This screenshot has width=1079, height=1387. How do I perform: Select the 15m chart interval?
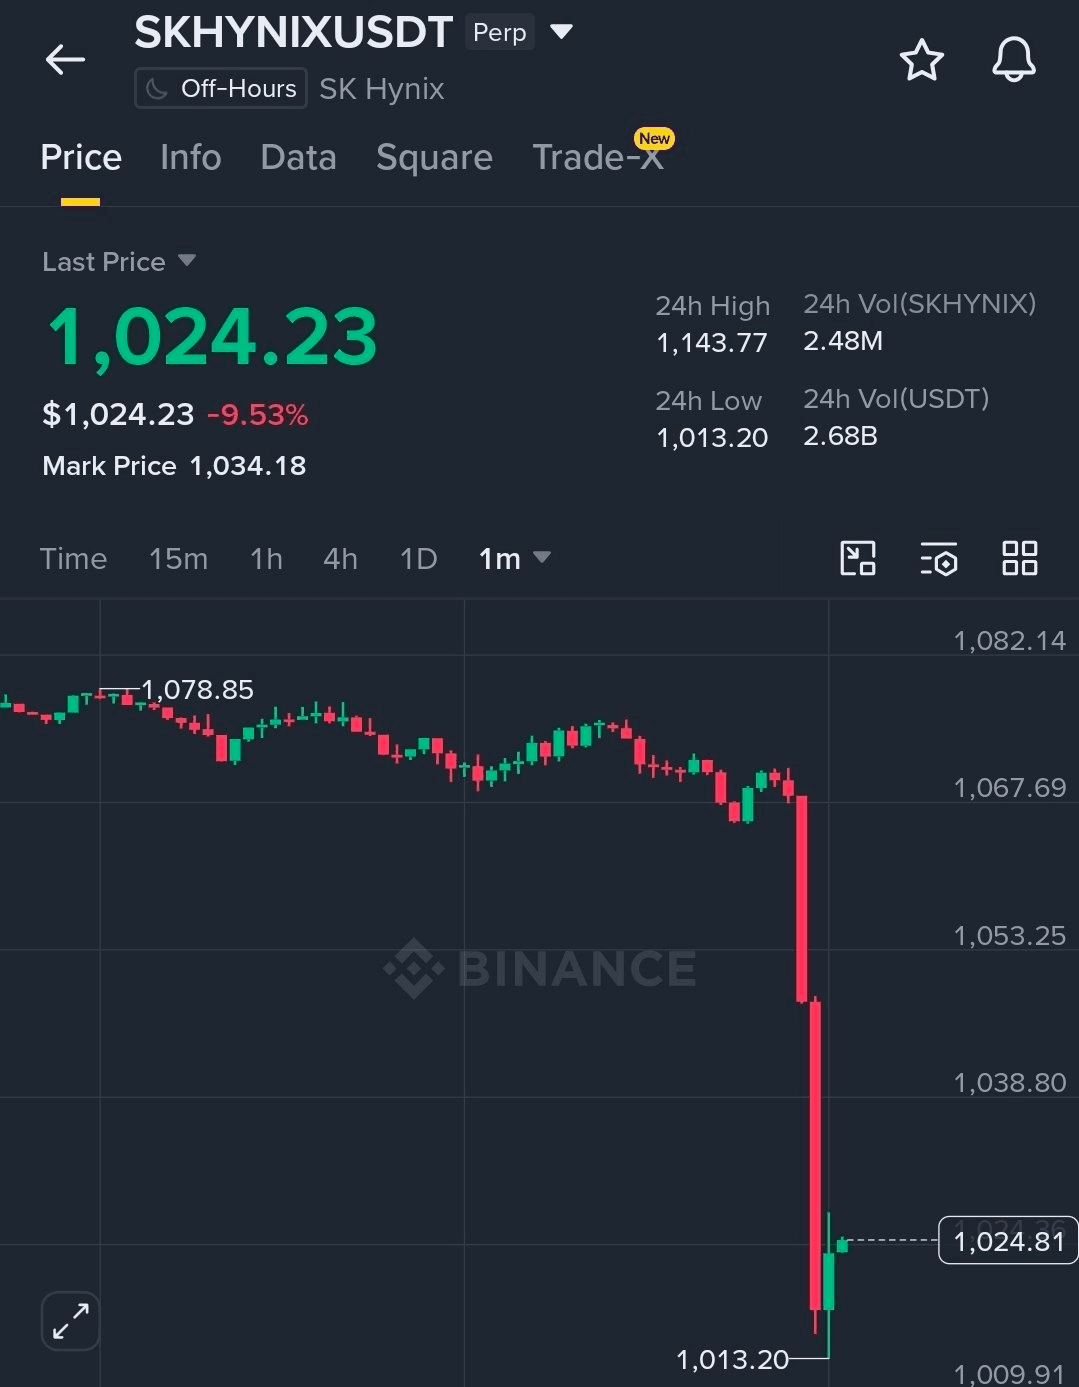point(178,559)
